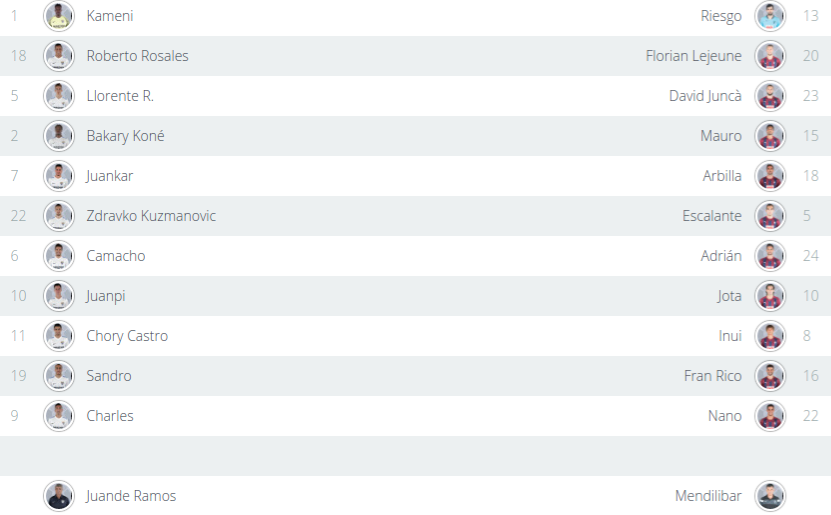Click Sandro's player photo thumbnail
Viewport: 831px width, 515px height.
[x=59, y=376]
